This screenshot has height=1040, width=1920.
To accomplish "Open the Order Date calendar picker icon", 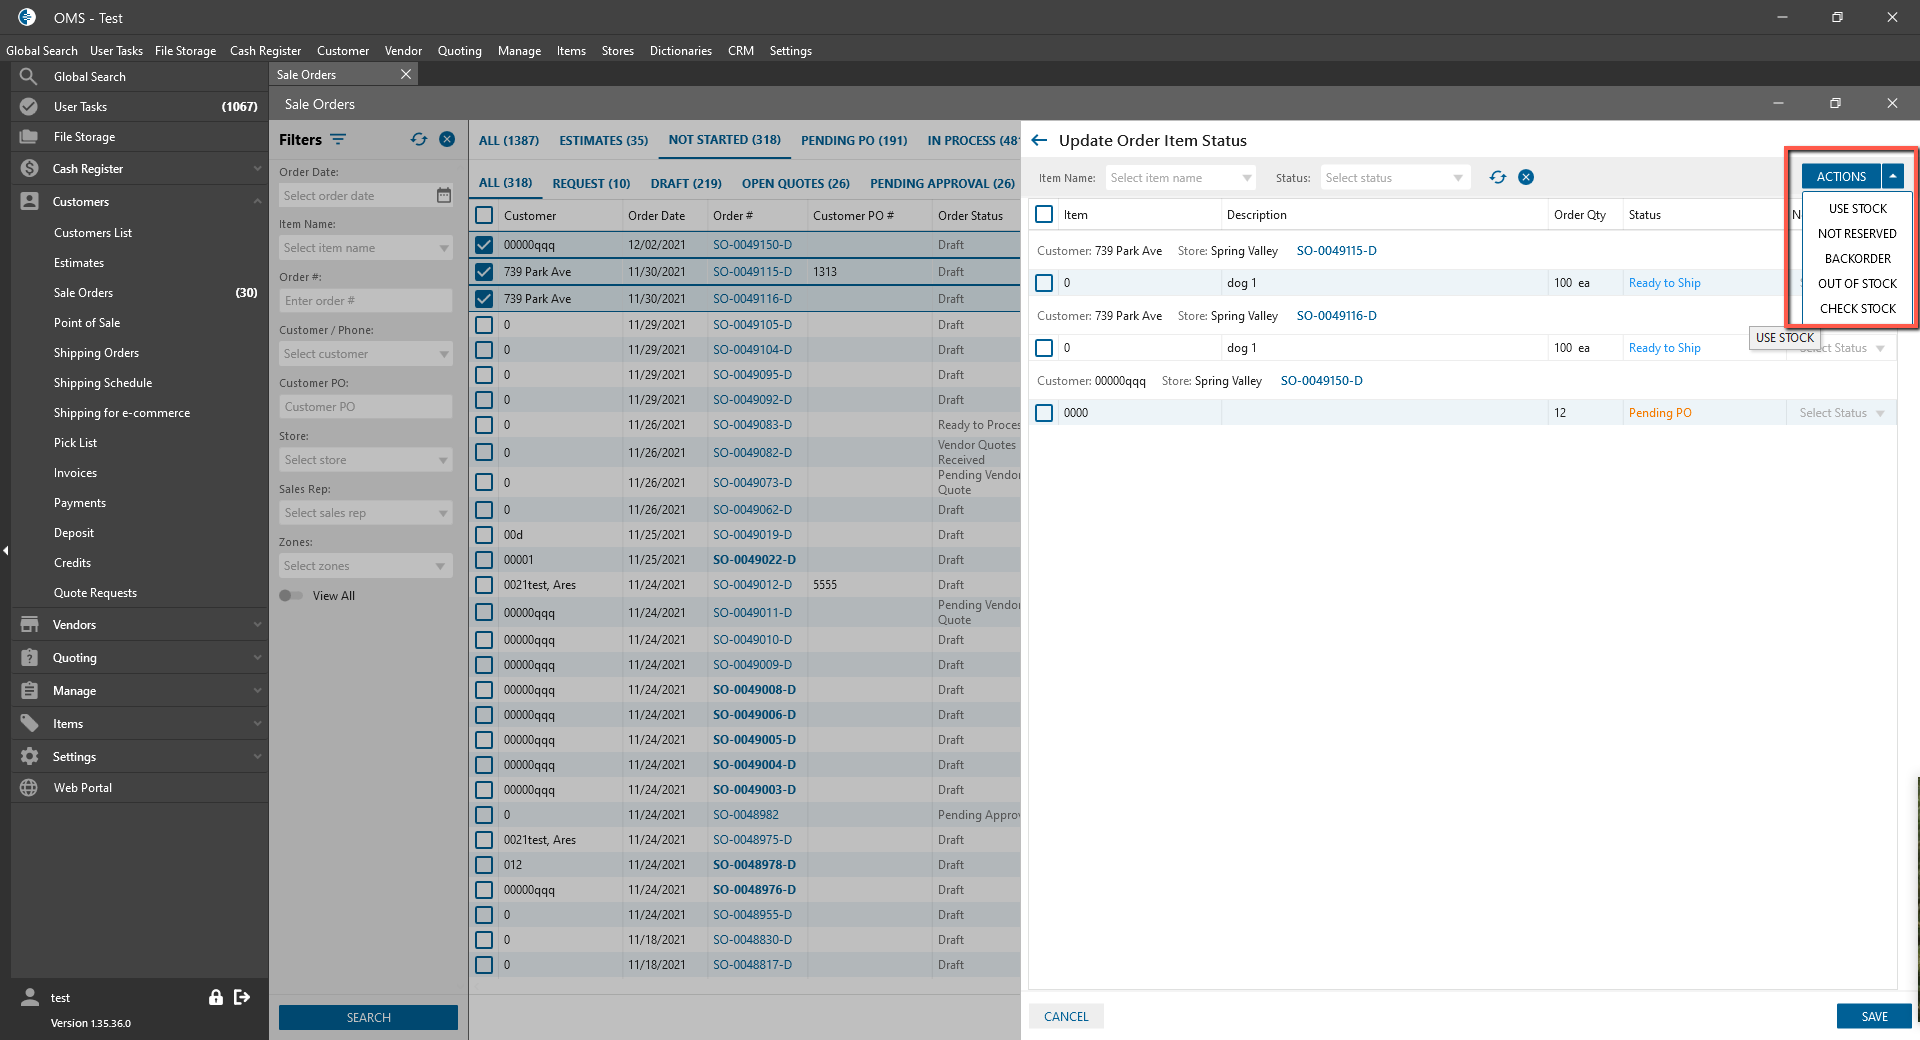I will pos(444,196).
